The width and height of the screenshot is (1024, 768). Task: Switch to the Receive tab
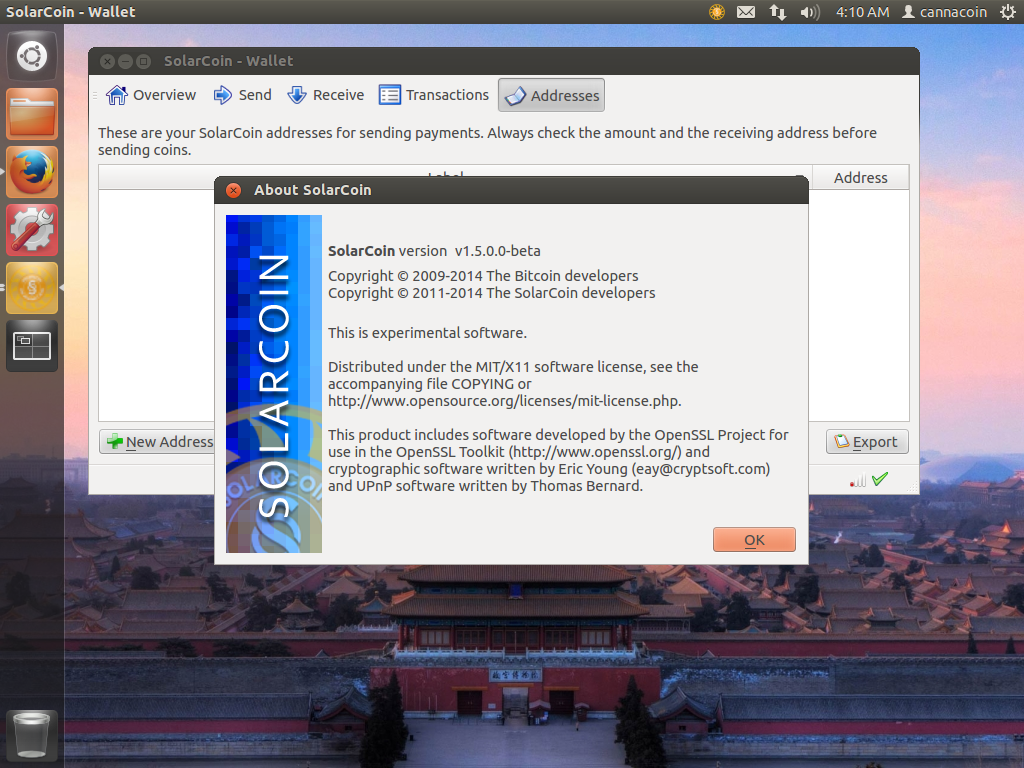pos(326,95)
